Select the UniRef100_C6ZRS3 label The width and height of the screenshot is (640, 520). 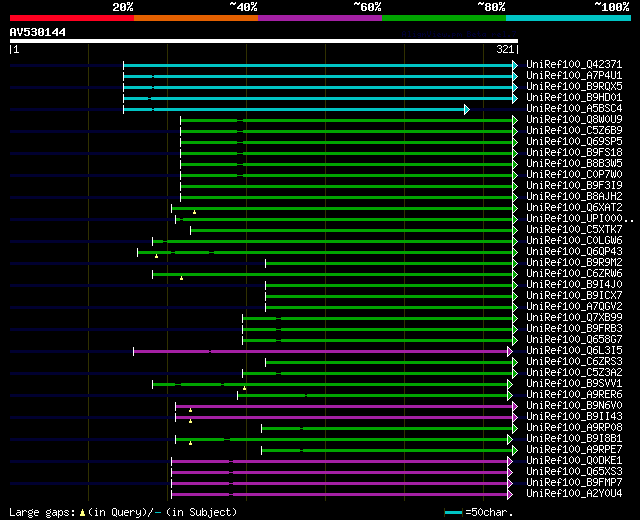pos(574,362)
